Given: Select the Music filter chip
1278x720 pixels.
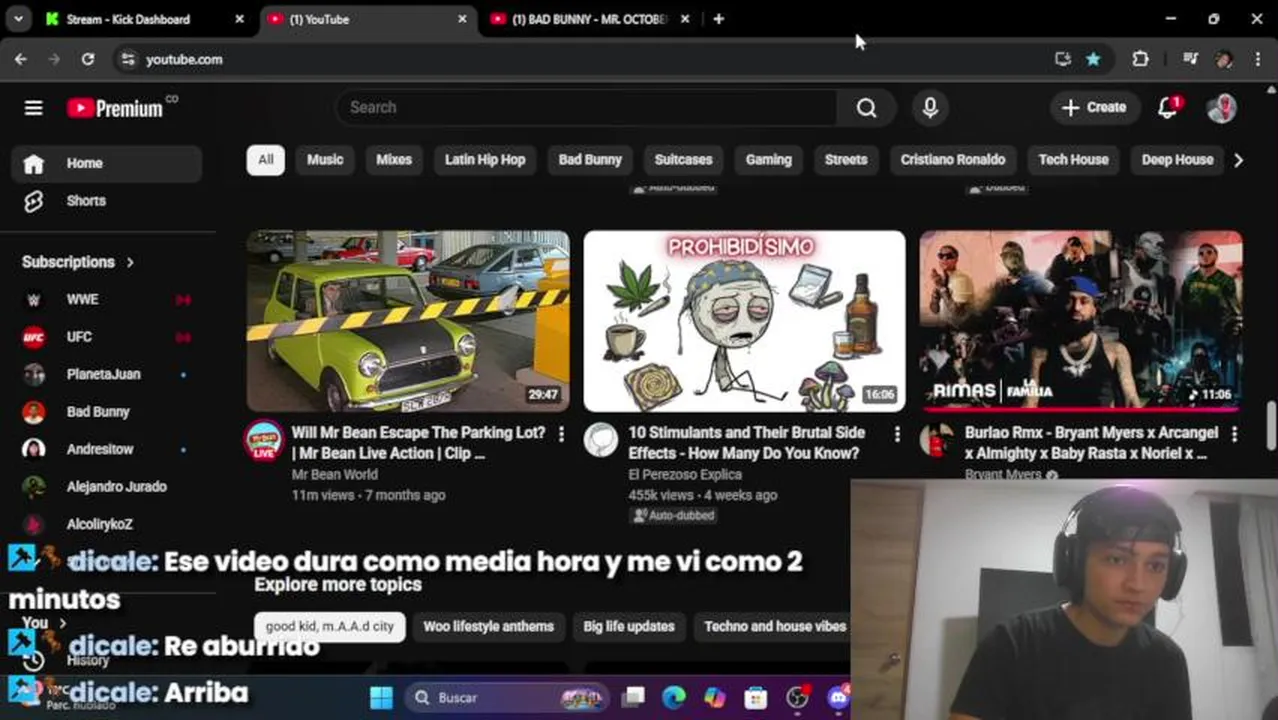Looking at the screenshot, I should pos(325,160).
